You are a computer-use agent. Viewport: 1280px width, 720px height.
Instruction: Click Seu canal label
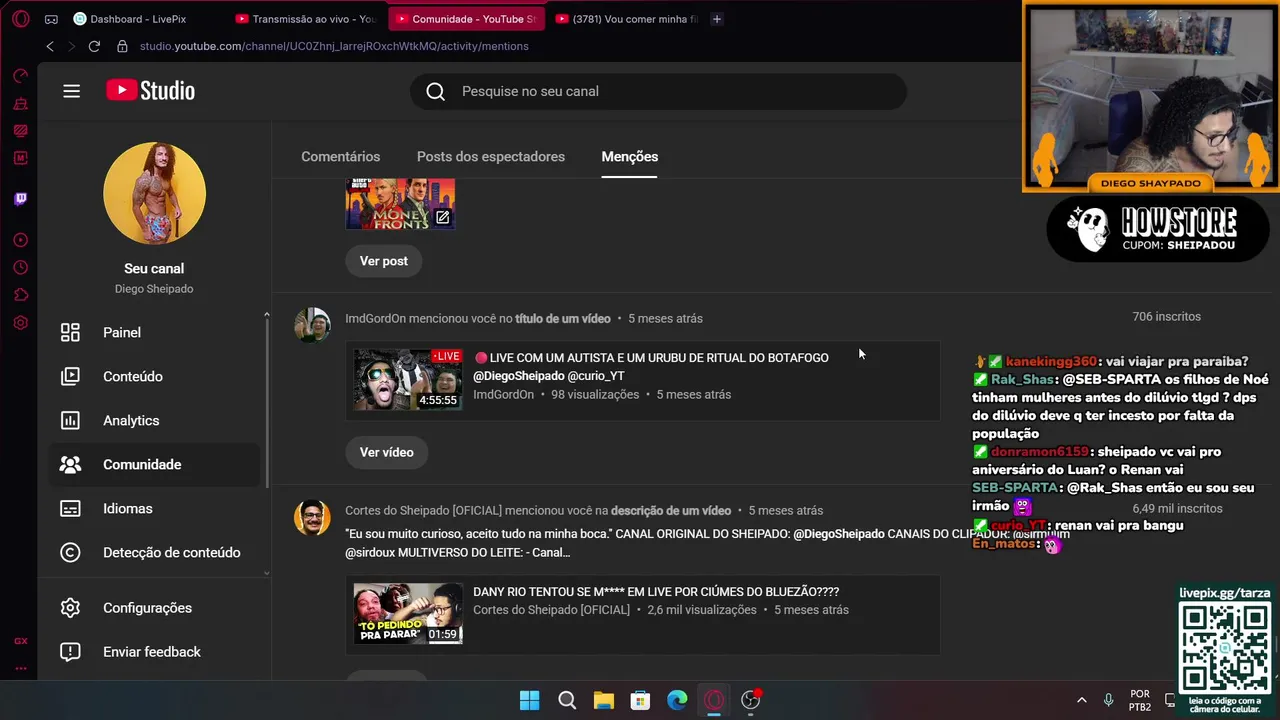(154, 269)
